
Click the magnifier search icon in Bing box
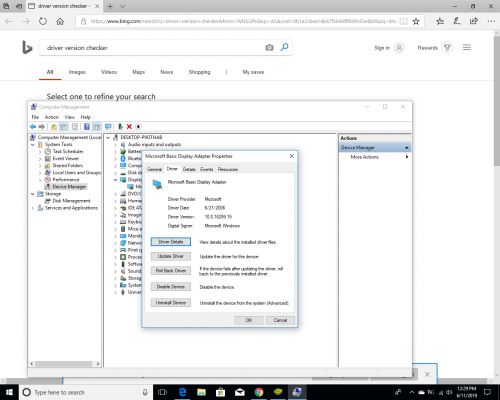tap(284, 47)
